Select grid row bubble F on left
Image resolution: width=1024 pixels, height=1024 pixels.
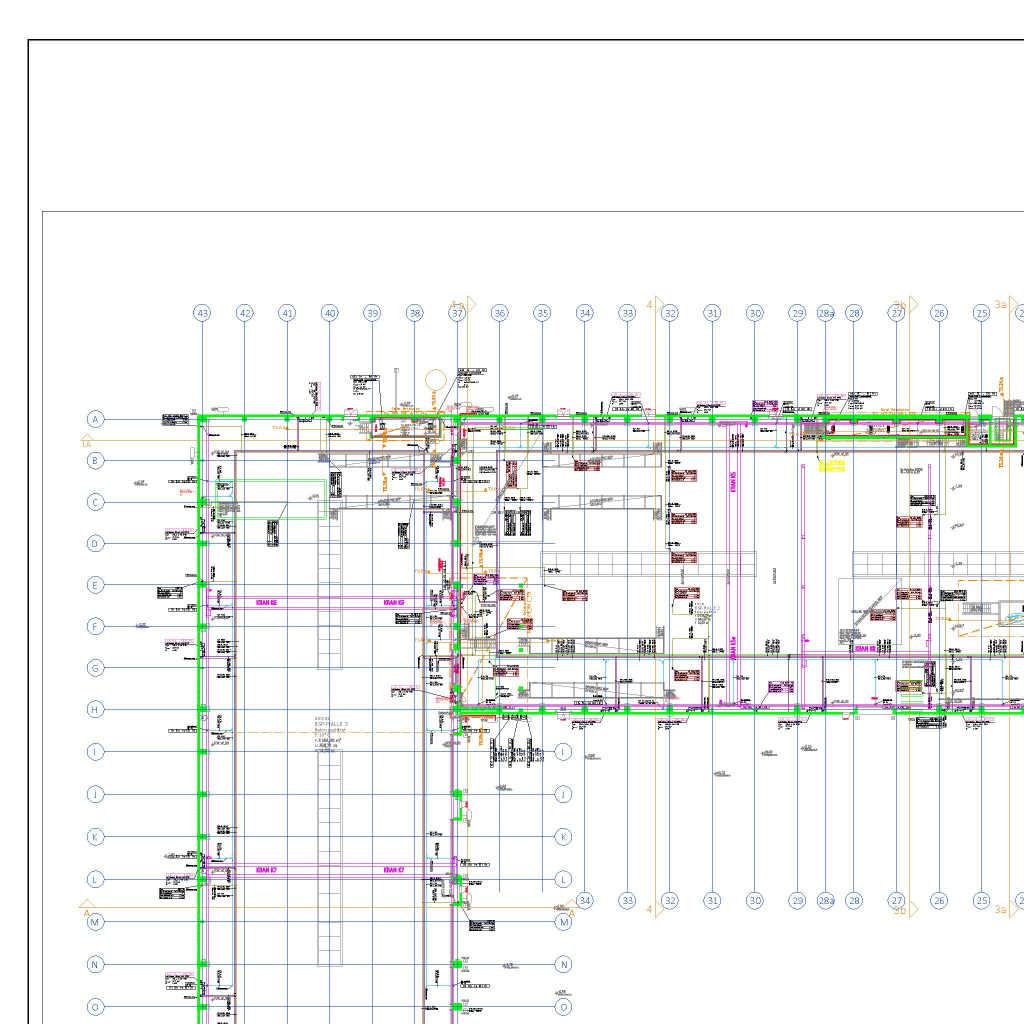[x=95, y=627]
